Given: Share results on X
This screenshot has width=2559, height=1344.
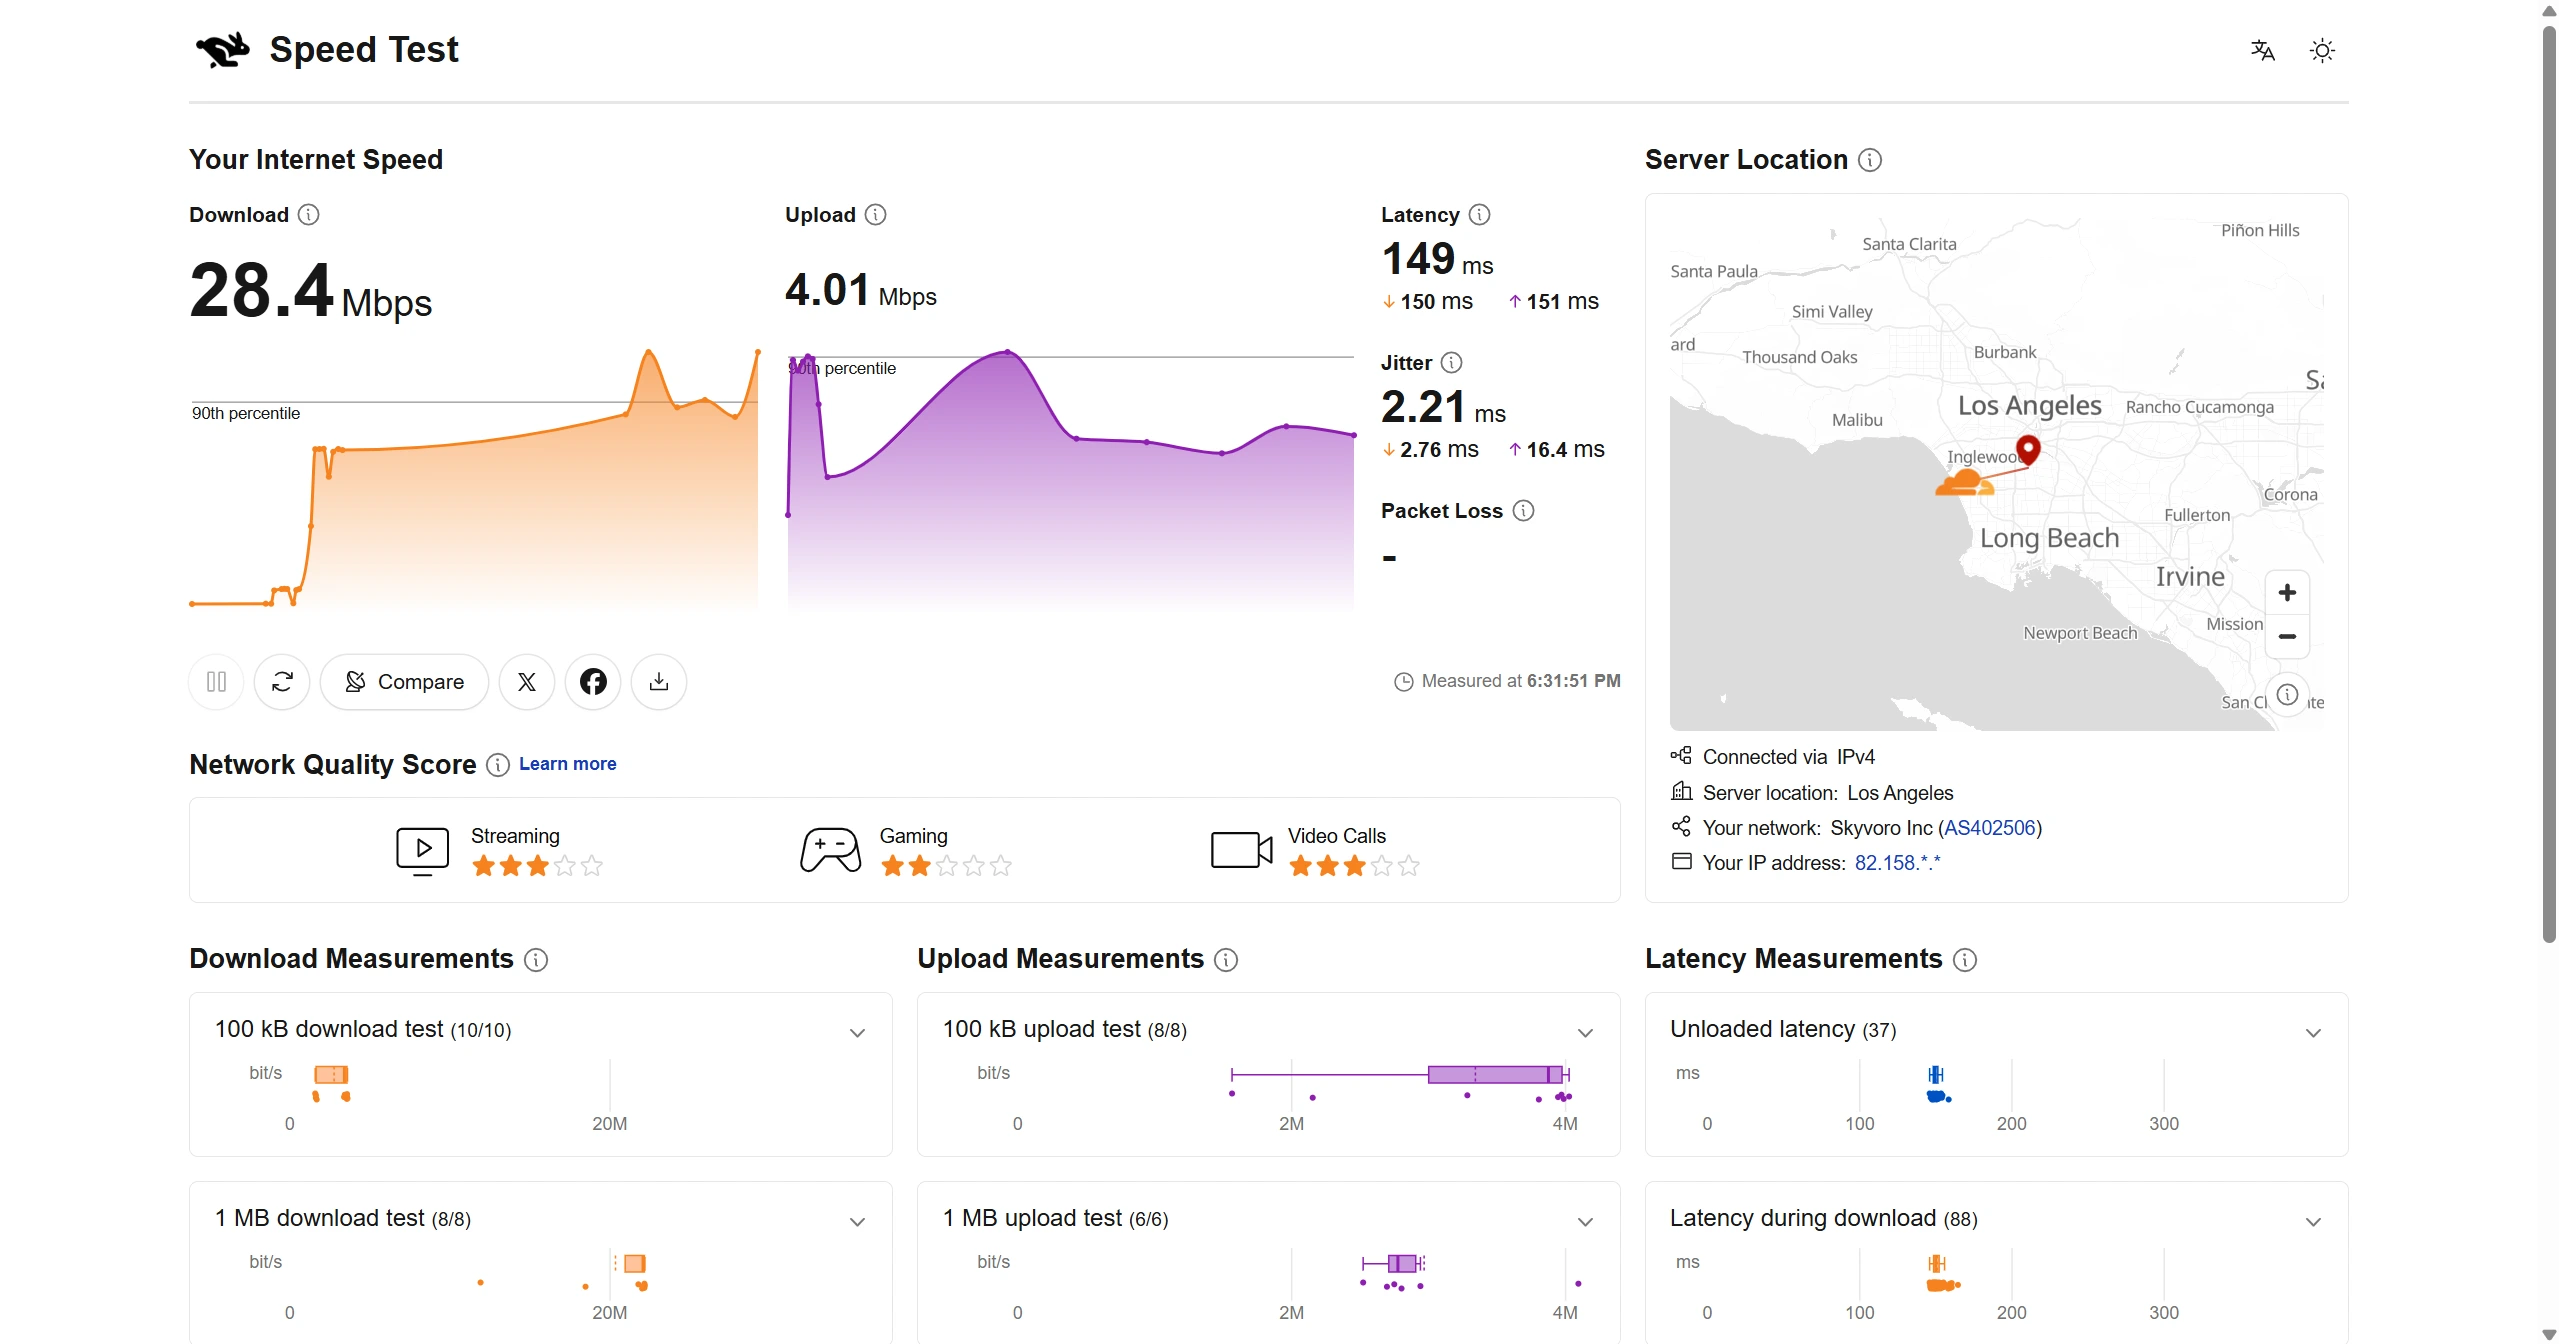Looking at the screenshot, I should (527, 682).
